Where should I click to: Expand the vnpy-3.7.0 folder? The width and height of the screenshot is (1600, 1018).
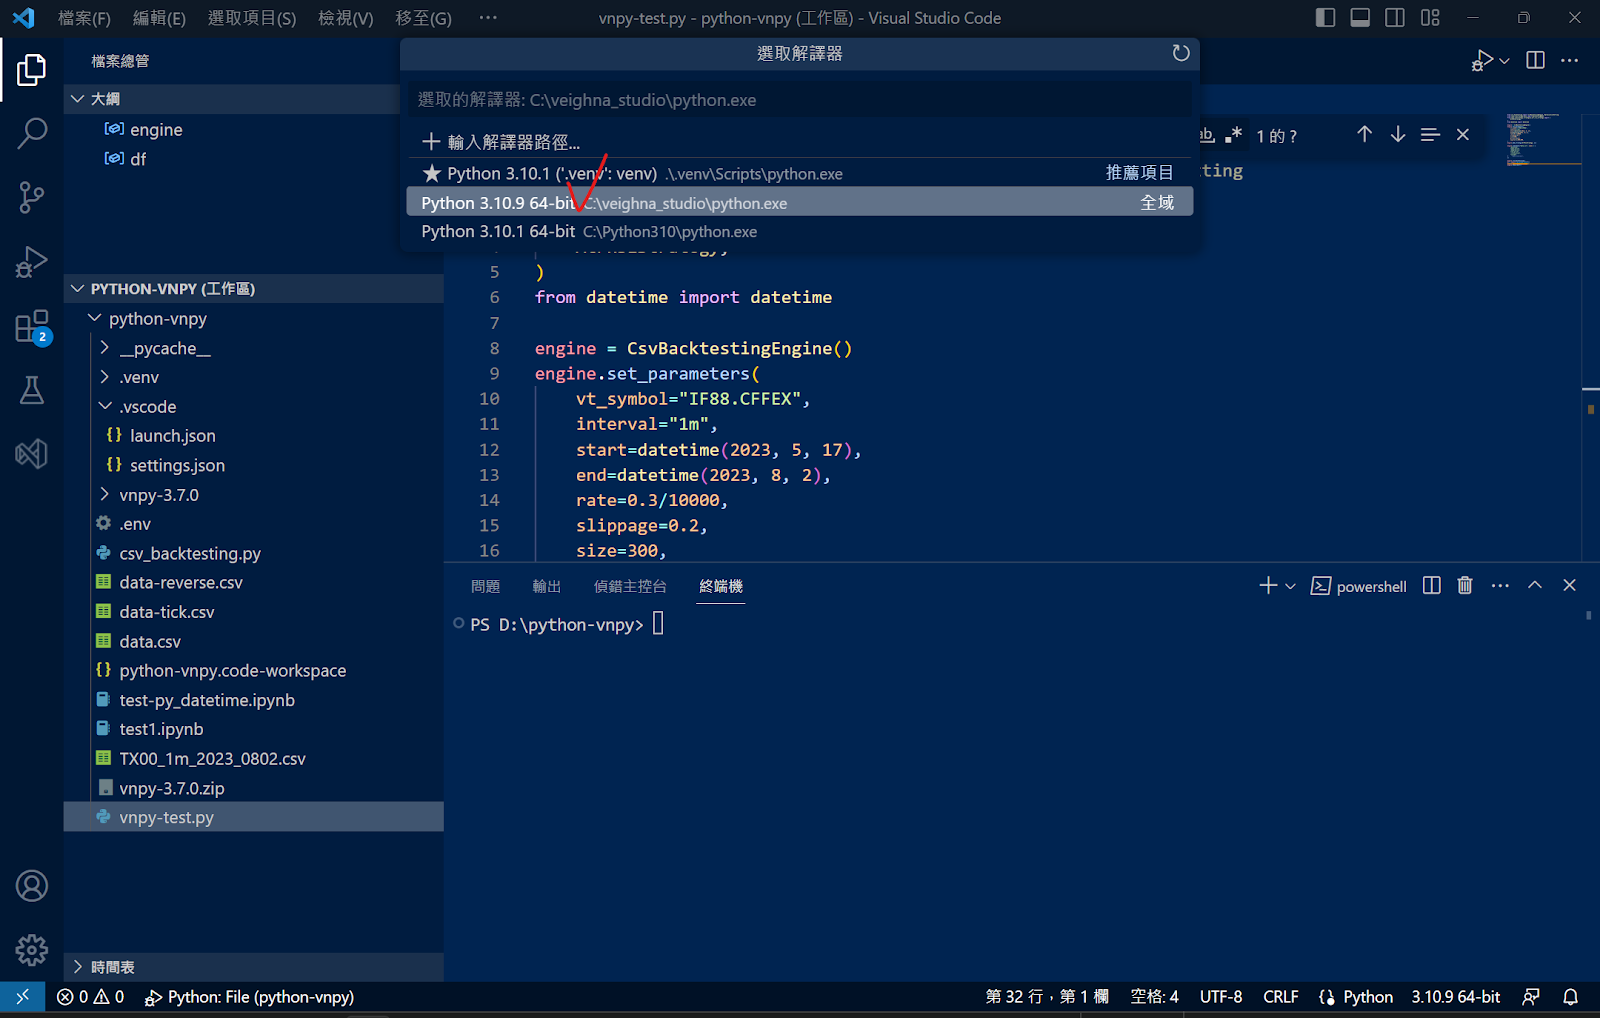(x=105, y=494)
